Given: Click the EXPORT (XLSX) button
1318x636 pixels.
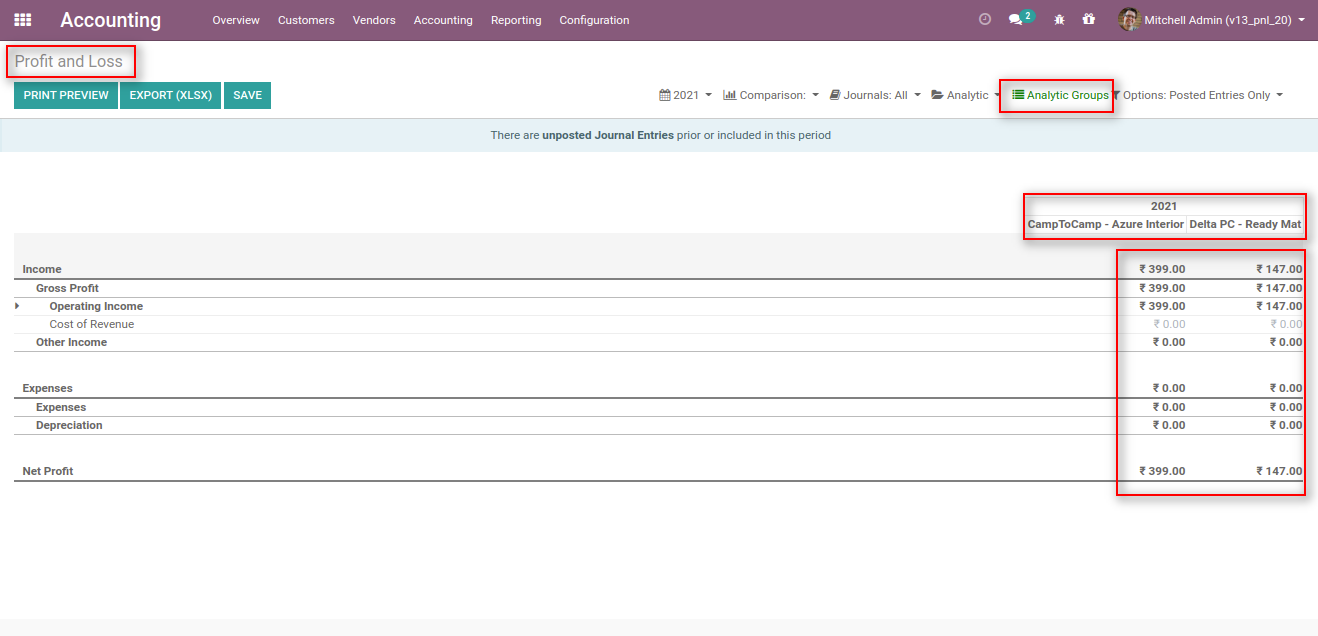Looking at the screenshot, I should click(x=170, y=94).
